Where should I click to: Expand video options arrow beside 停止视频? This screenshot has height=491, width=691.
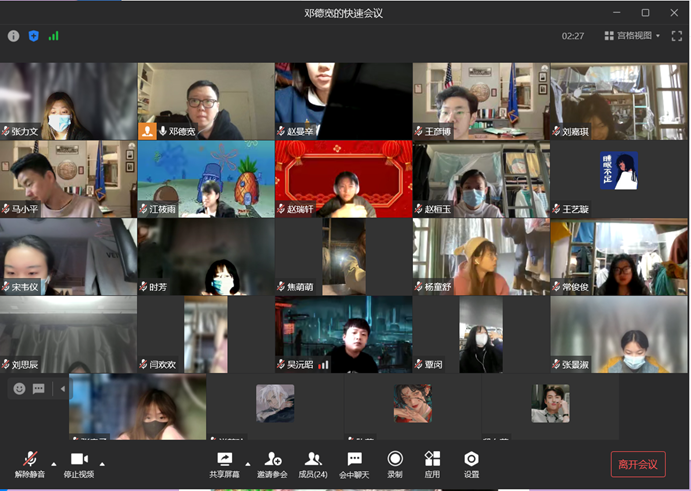tap(102, 464)
